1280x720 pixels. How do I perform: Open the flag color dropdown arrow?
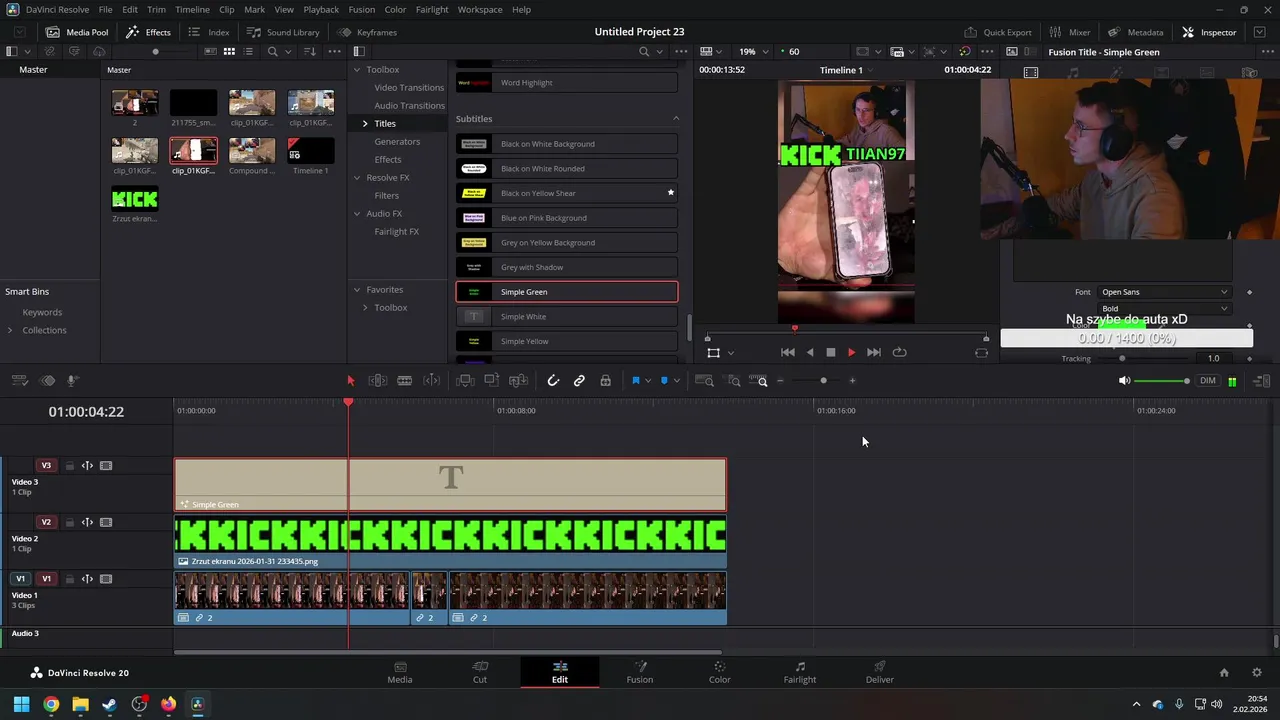coord(648,381)
